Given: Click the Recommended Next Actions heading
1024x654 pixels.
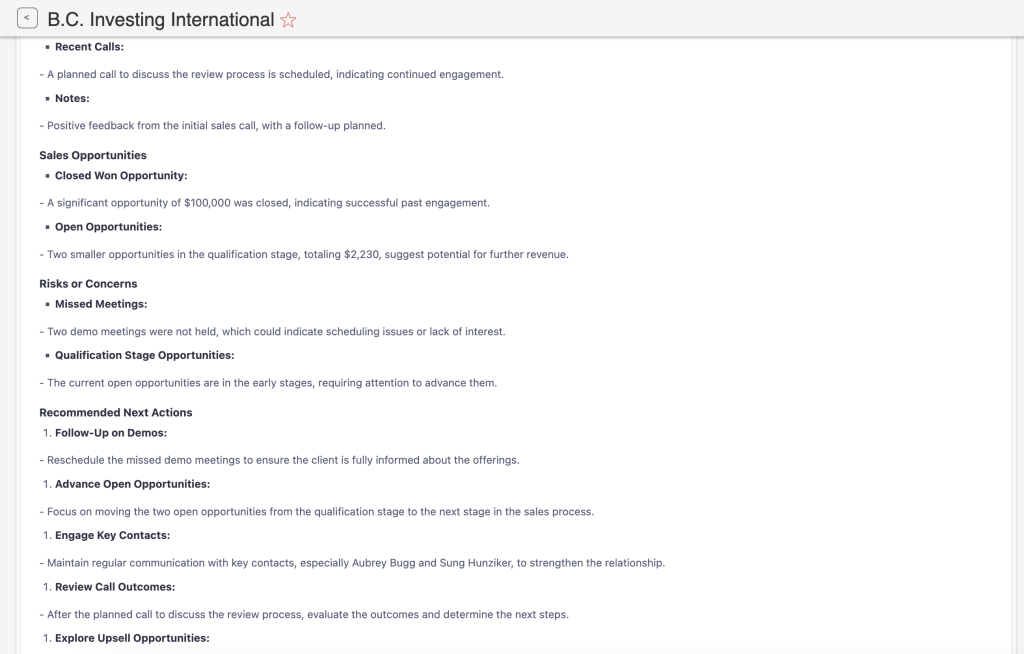Looking at the screenshot, I should coord(115,412).
